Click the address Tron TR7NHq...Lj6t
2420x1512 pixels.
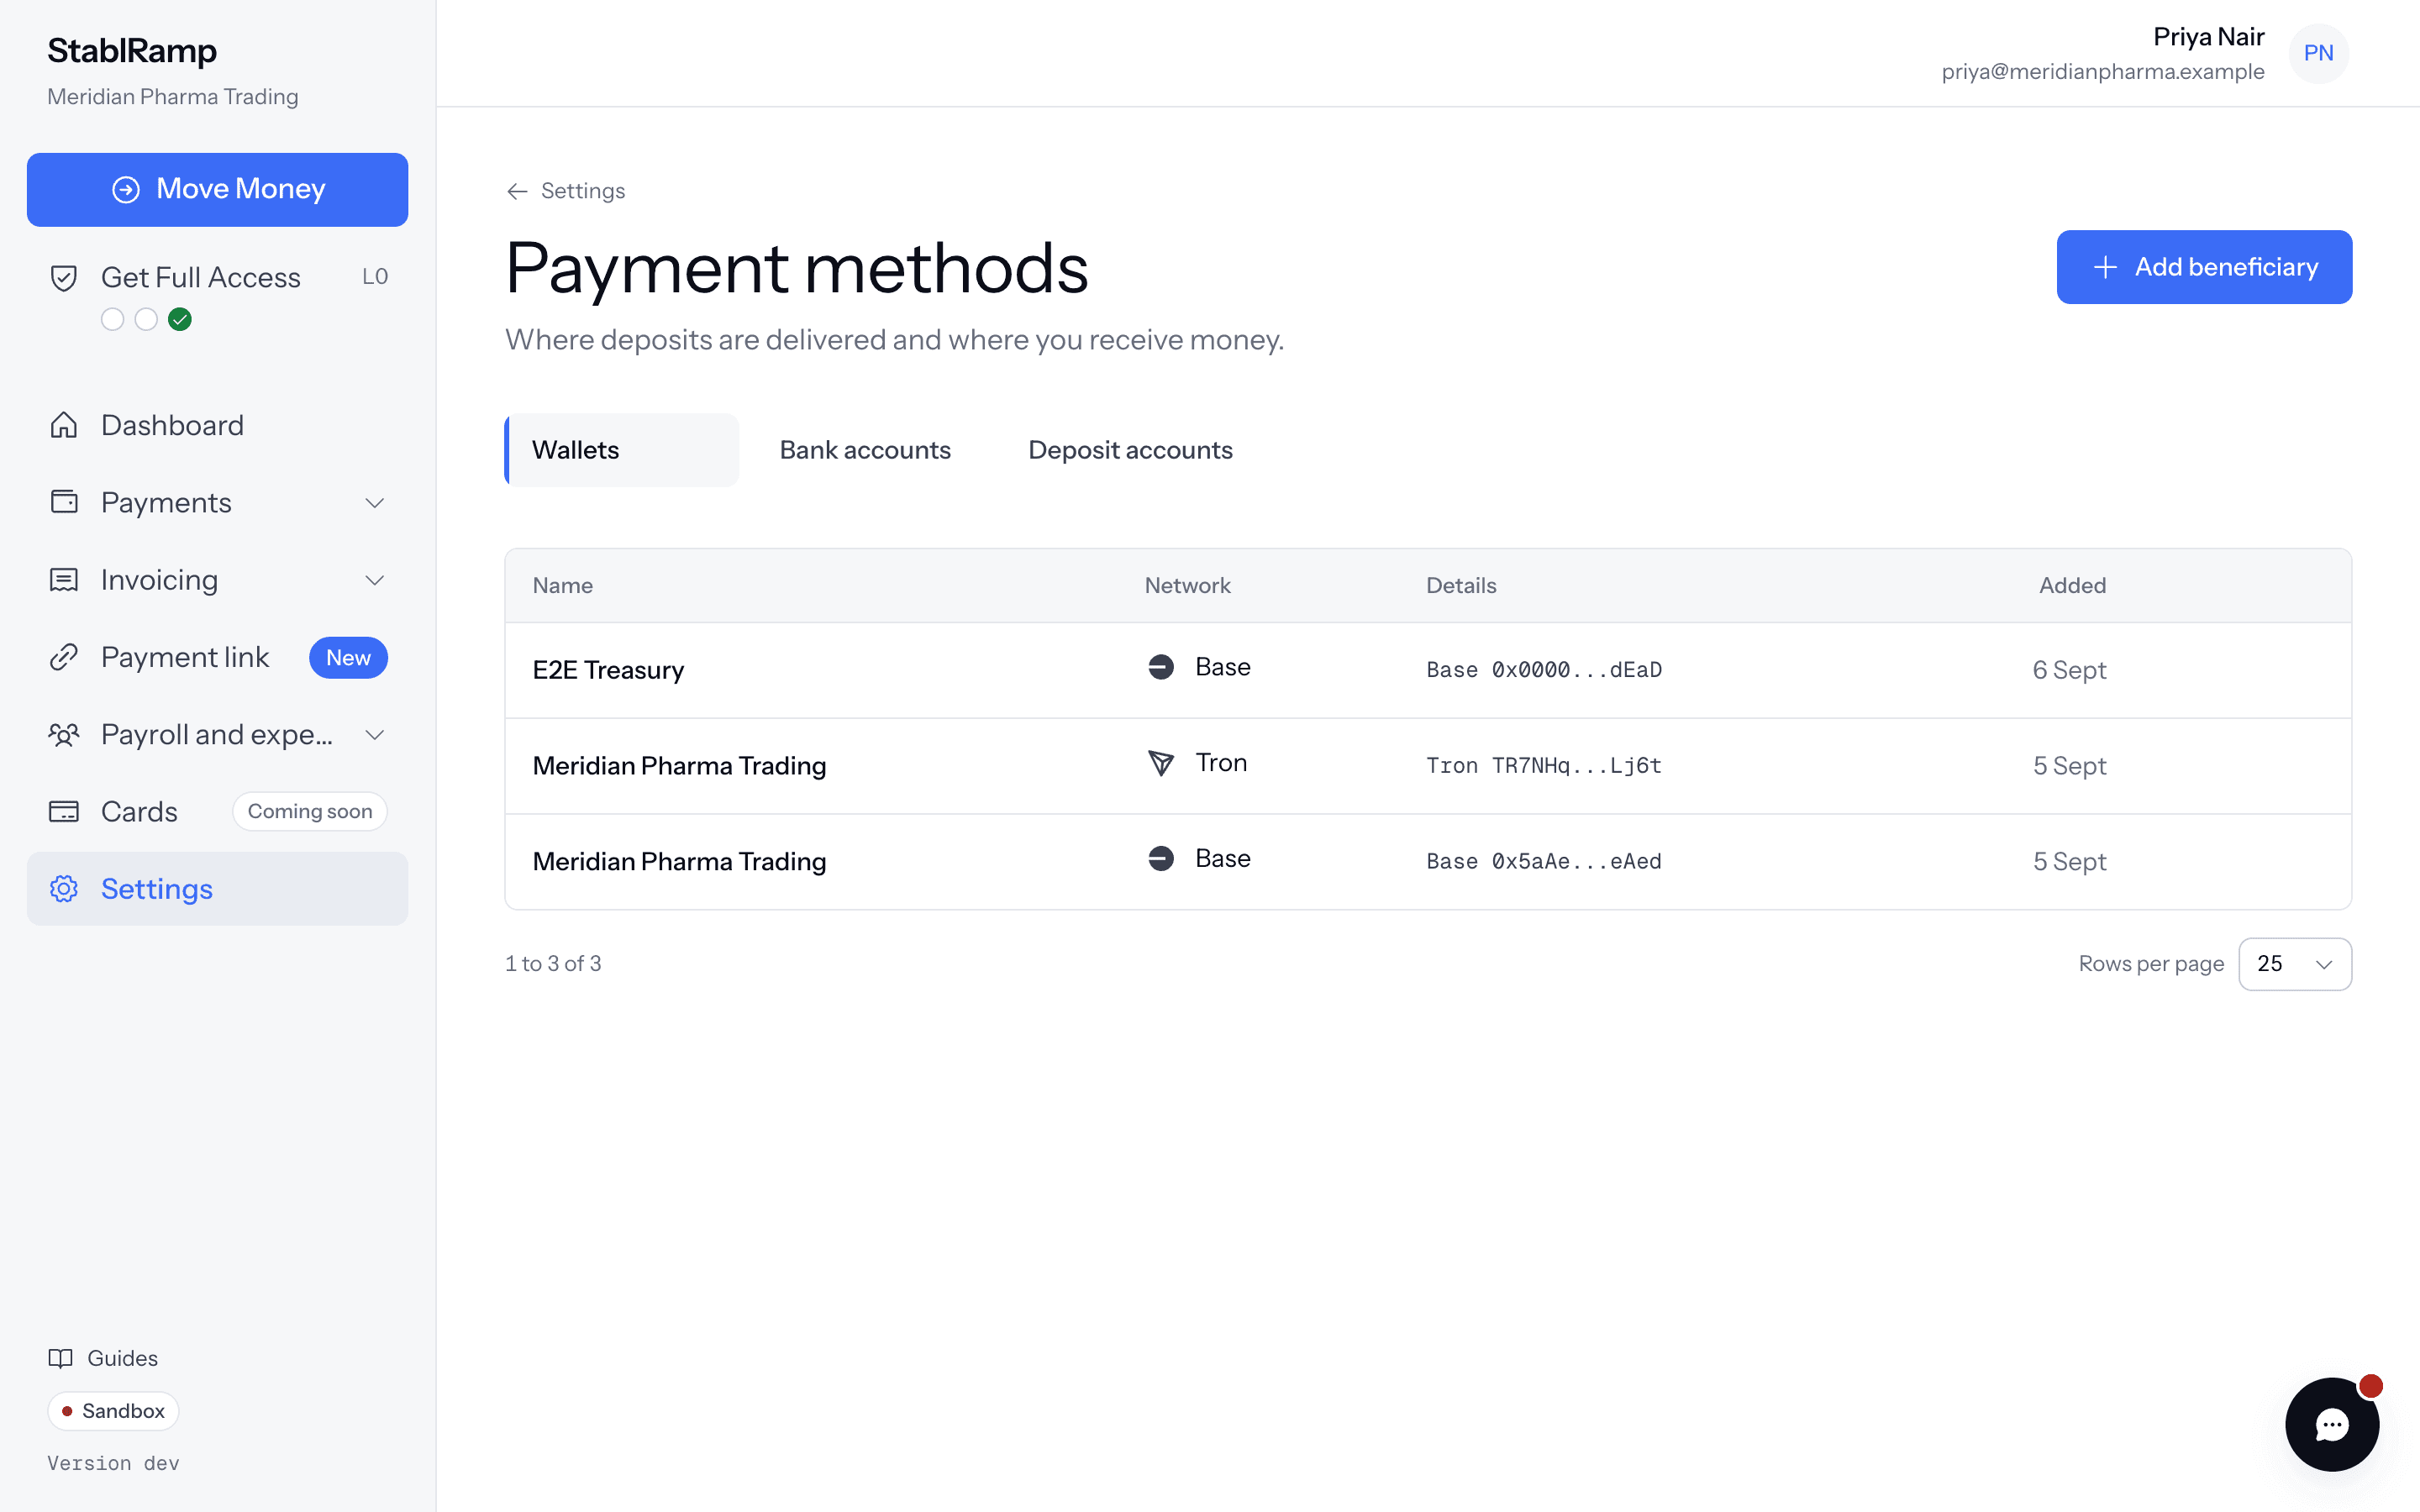1544,766
